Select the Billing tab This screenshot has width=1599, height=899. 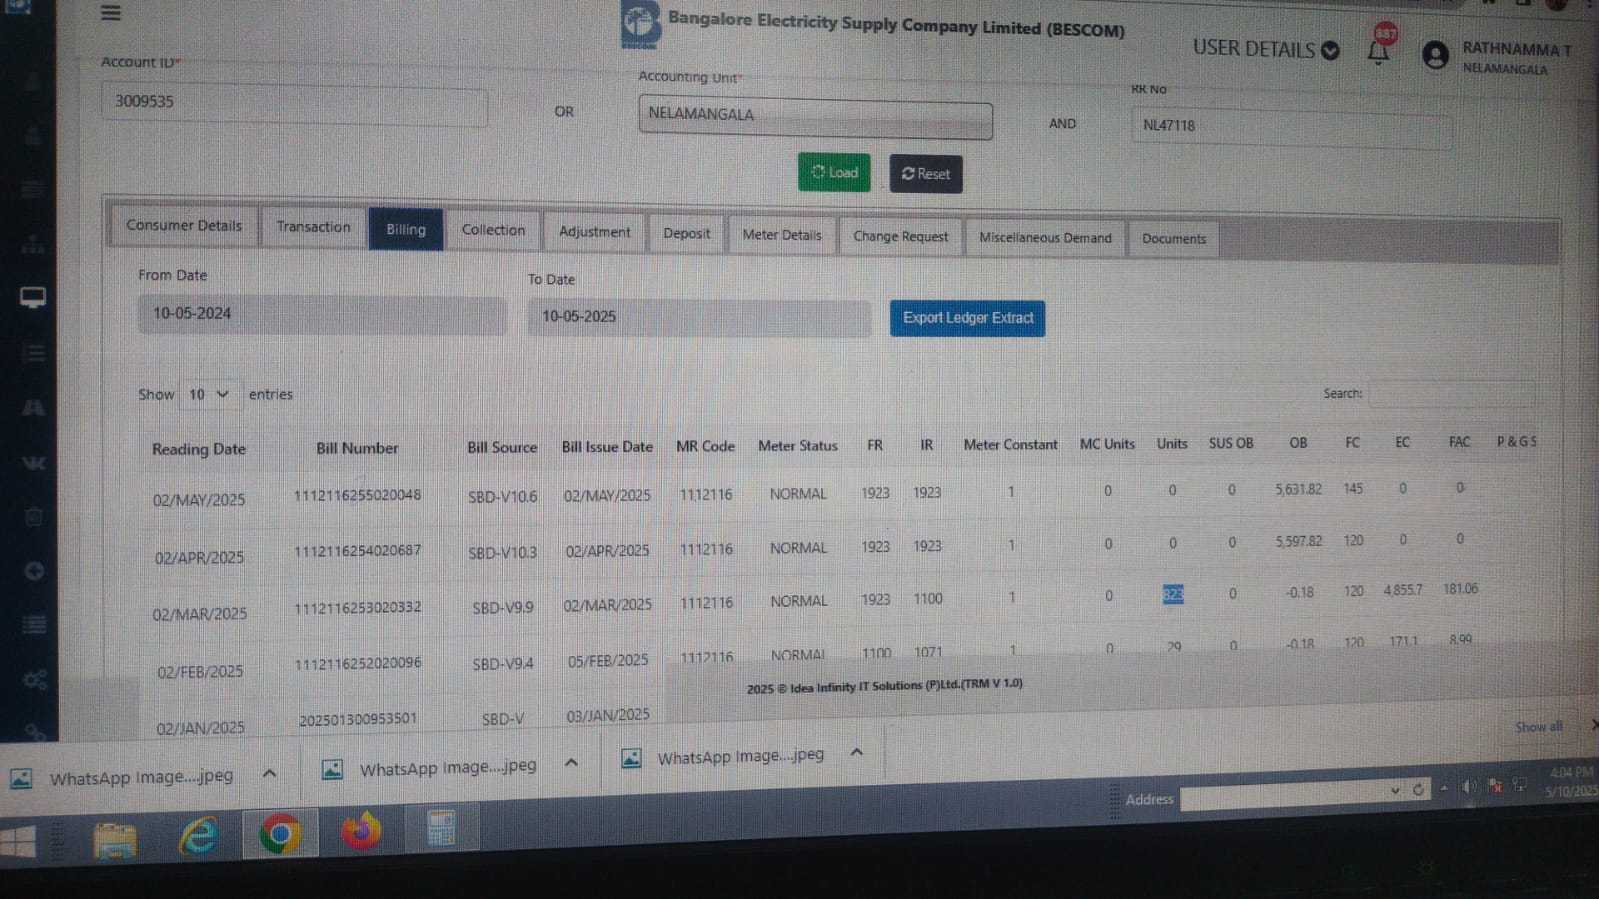(x=405, y=229)
